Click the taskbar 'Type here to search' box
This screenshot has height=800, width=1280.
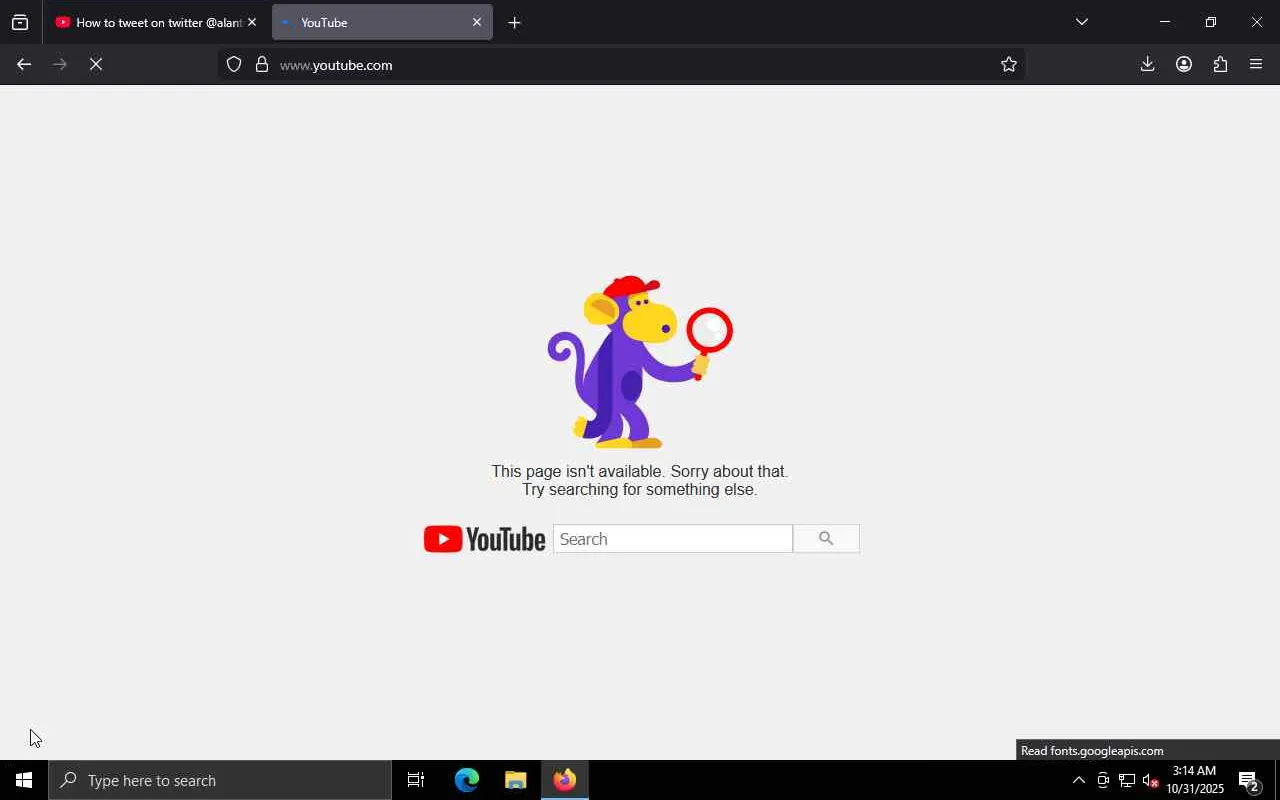point(220,780)
